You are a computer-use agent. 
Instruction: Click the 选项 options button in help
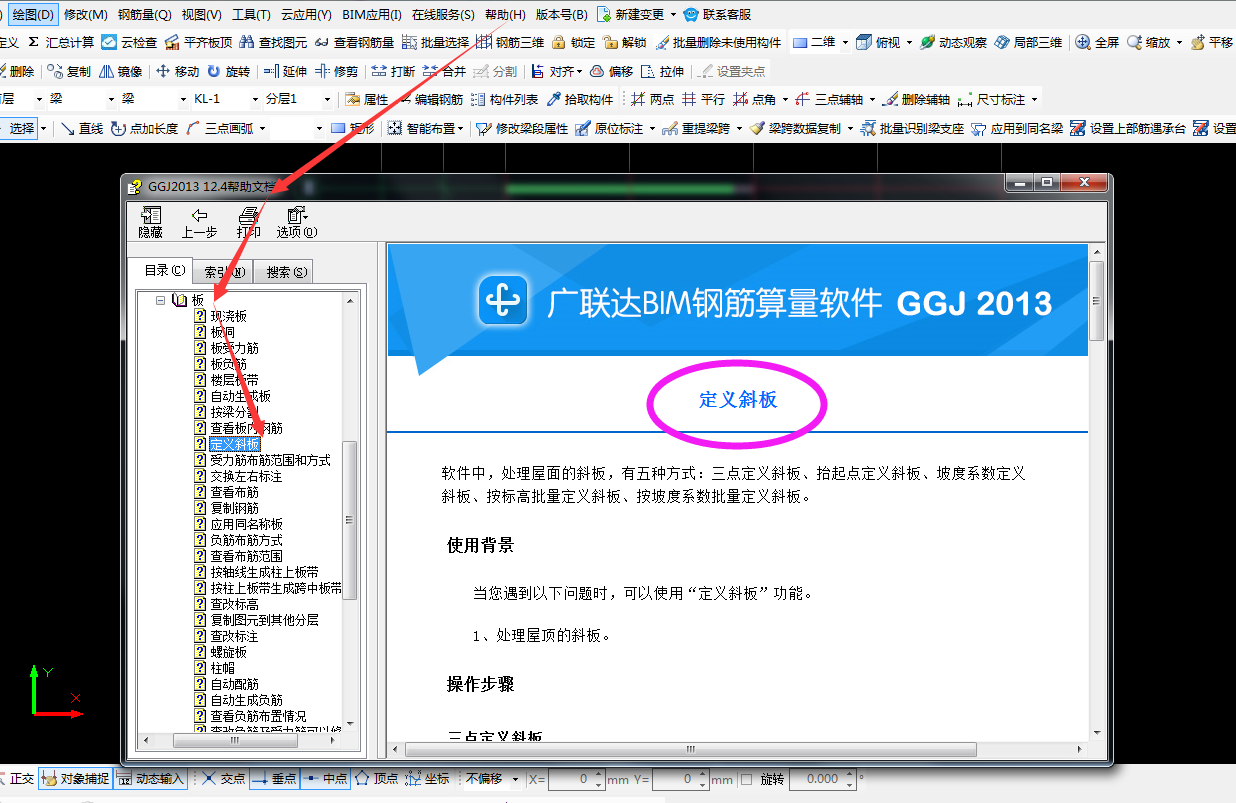[x=297, y=222]
